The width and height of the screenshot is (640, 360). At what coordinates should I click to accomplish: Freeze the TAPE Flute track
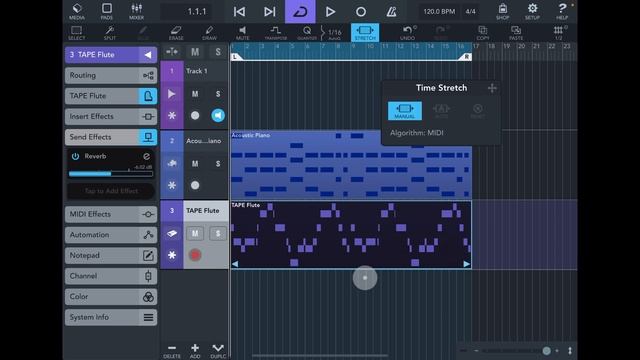click(x=172, y=255)
